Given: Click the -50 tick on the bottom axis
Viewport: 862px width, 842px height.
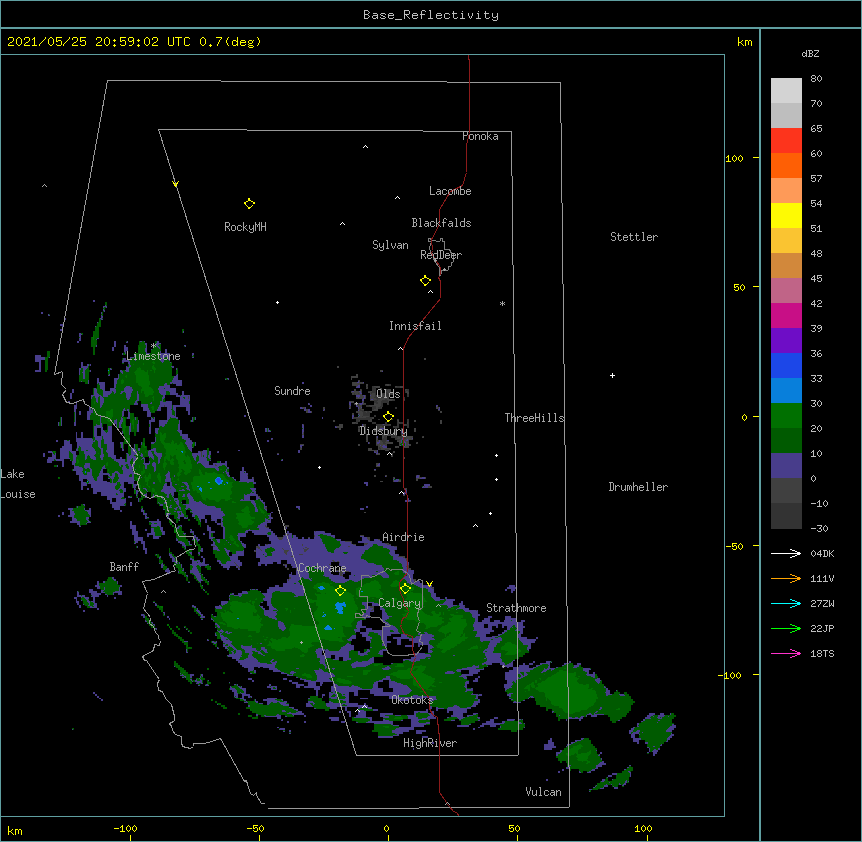Looking at the screenshot, I should click(x=255, y=828).
